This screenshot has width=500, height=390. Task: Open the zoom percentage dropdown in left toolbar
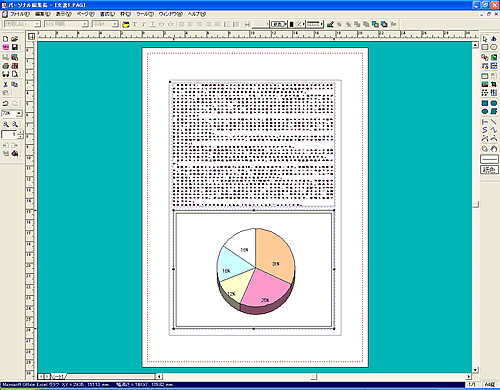click(x=19, y=113)
